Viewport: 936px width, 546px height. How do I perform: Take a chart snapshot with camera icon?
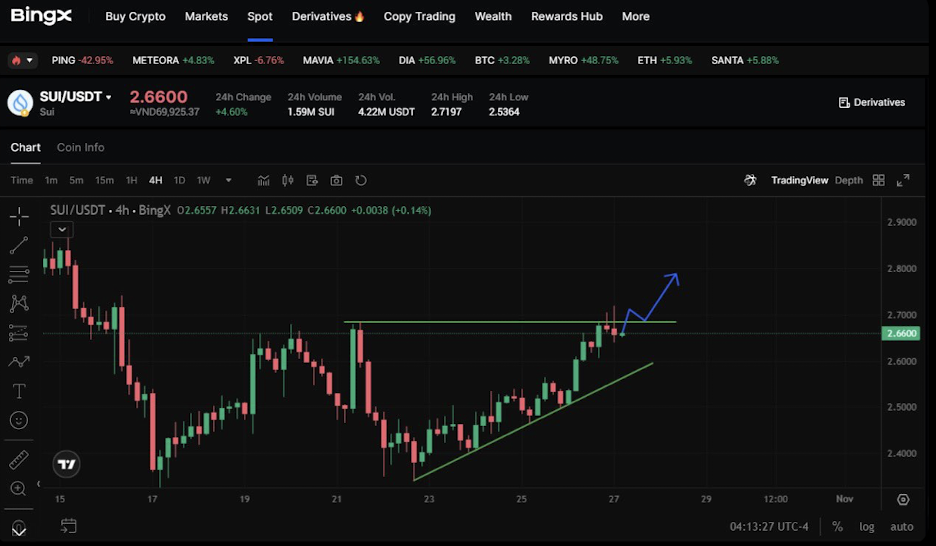click(336, 181)
